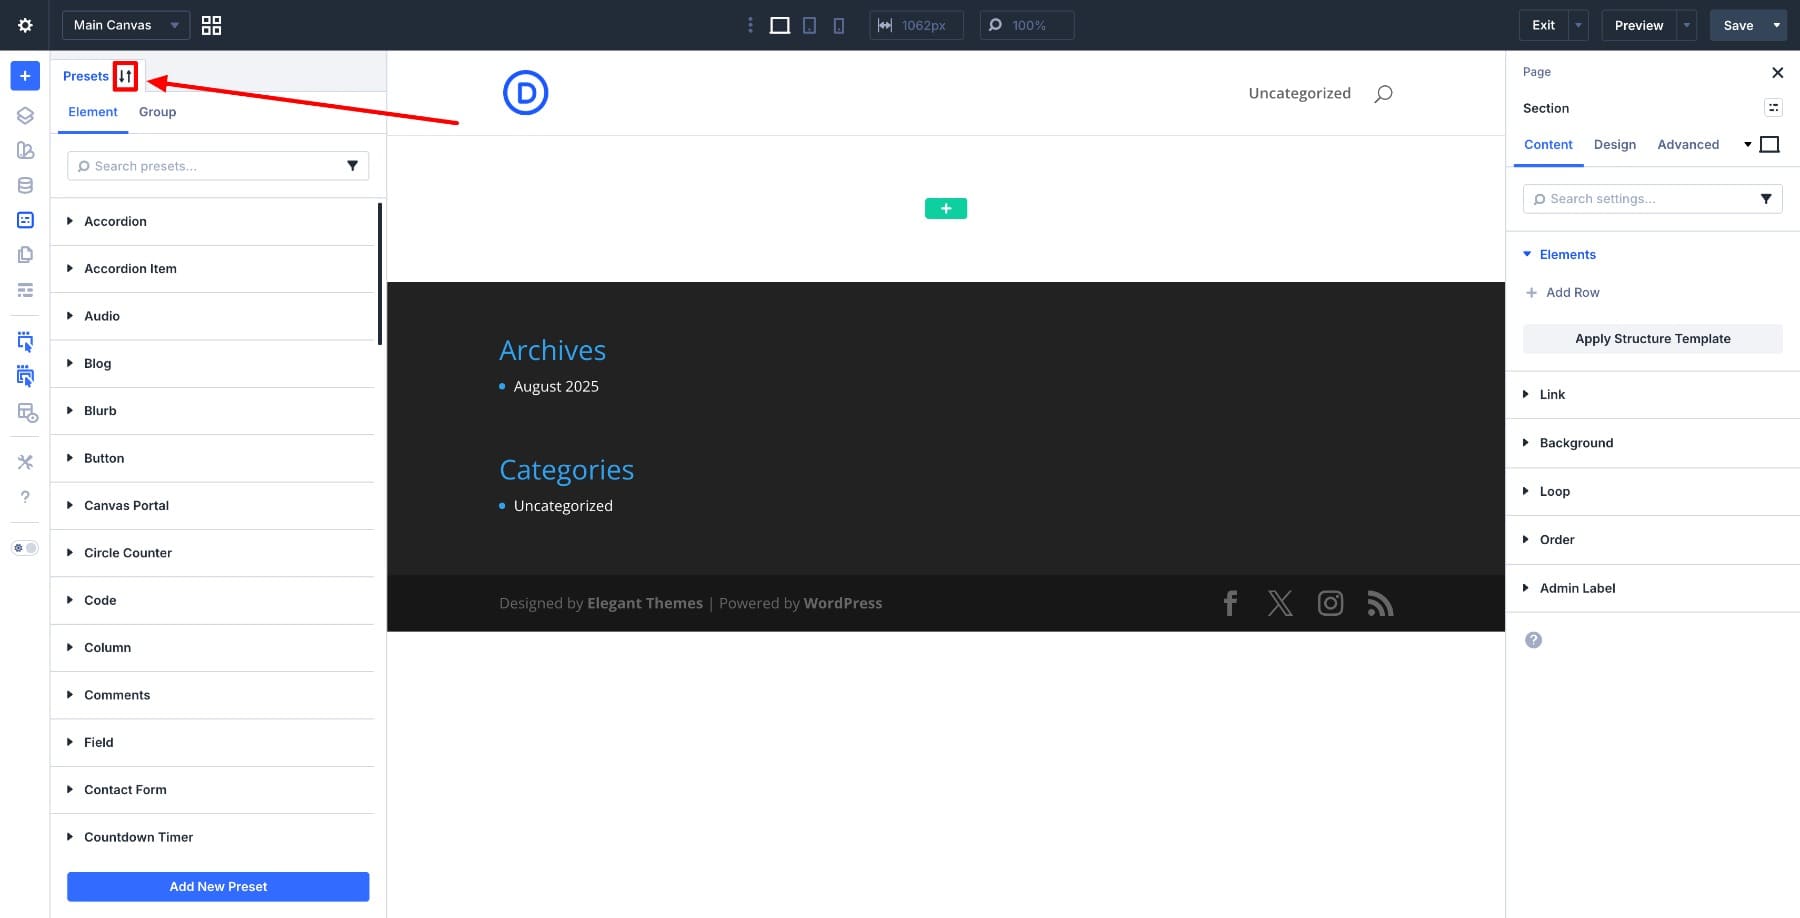
Task: Toggle the dark mode switch in sidebar
Action: [24, 547]
